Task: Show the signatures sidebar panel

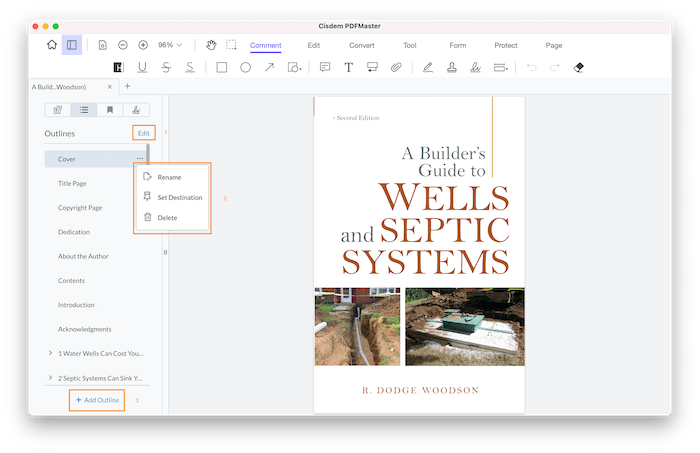Action: pyautogui.click(x=136, y=110)
